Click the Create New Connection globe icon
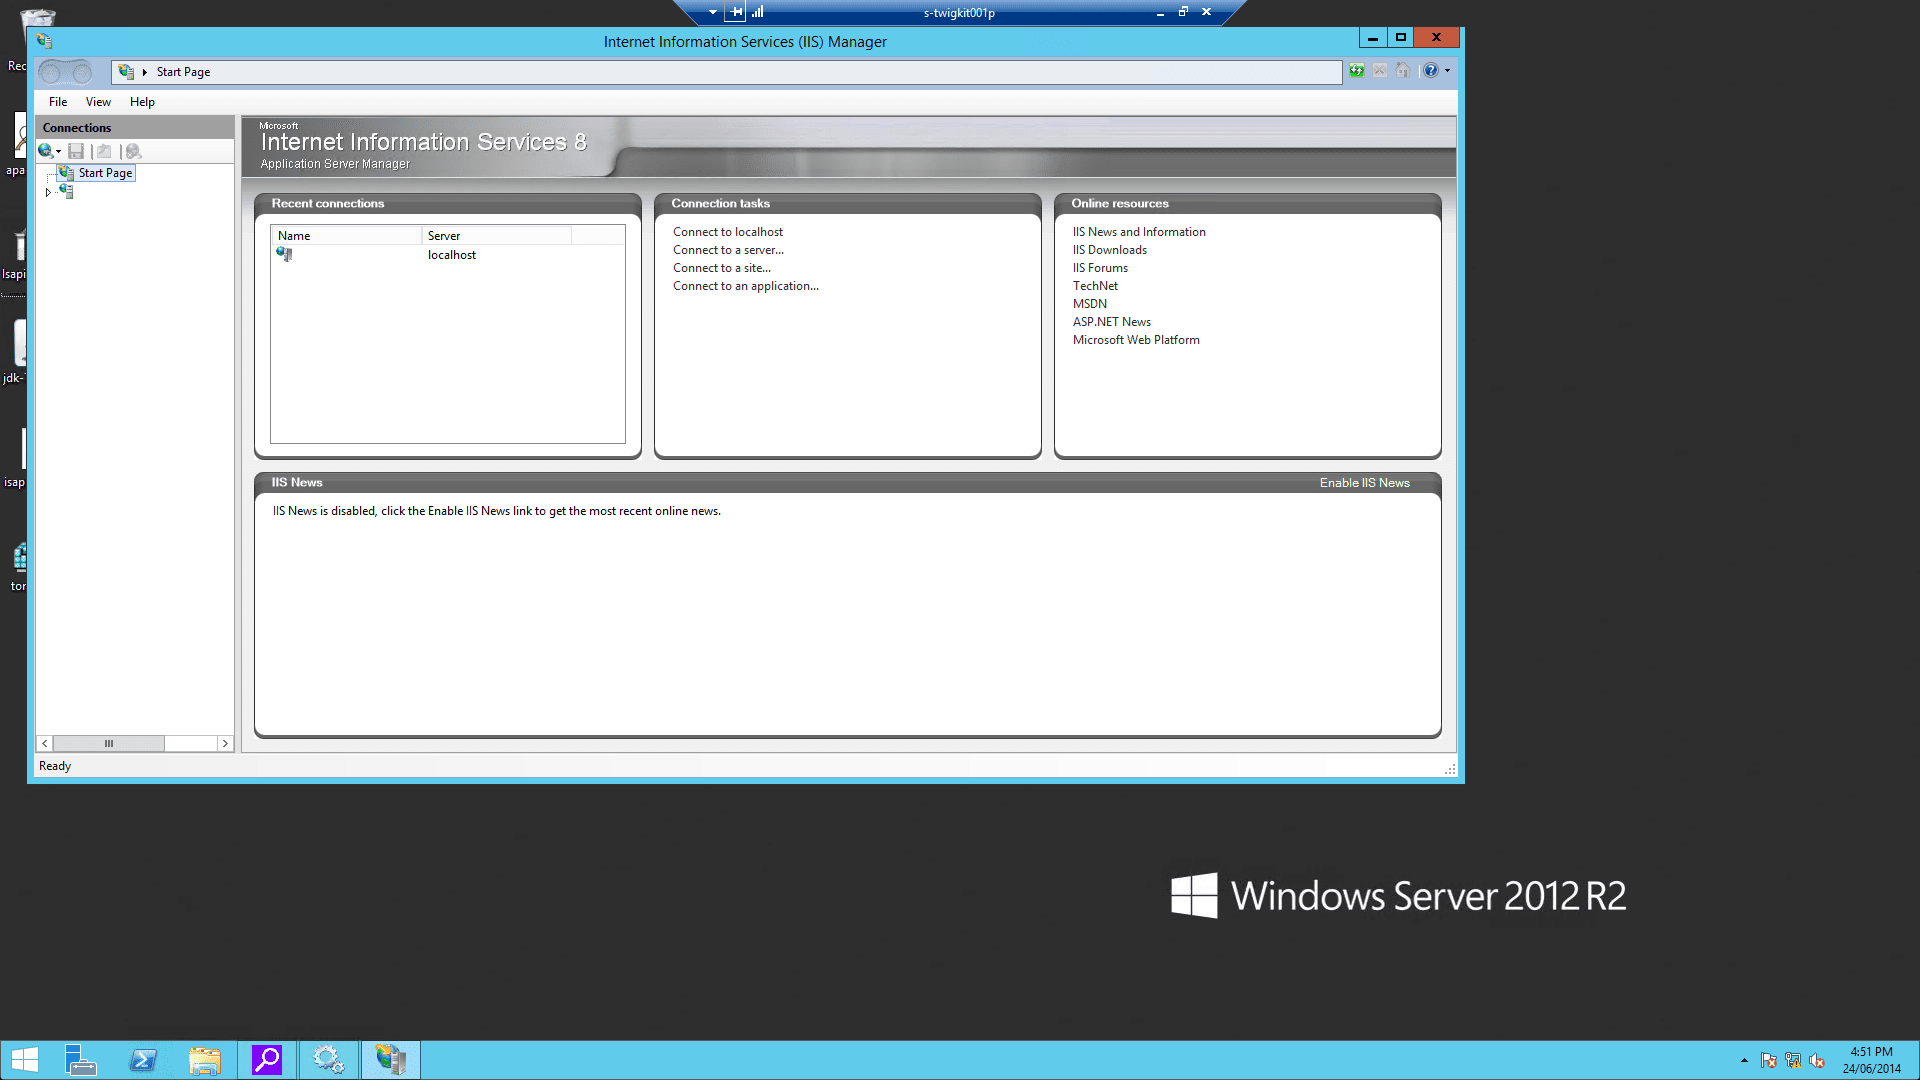Viewport: 1920px width, 1080px height. 45,151
